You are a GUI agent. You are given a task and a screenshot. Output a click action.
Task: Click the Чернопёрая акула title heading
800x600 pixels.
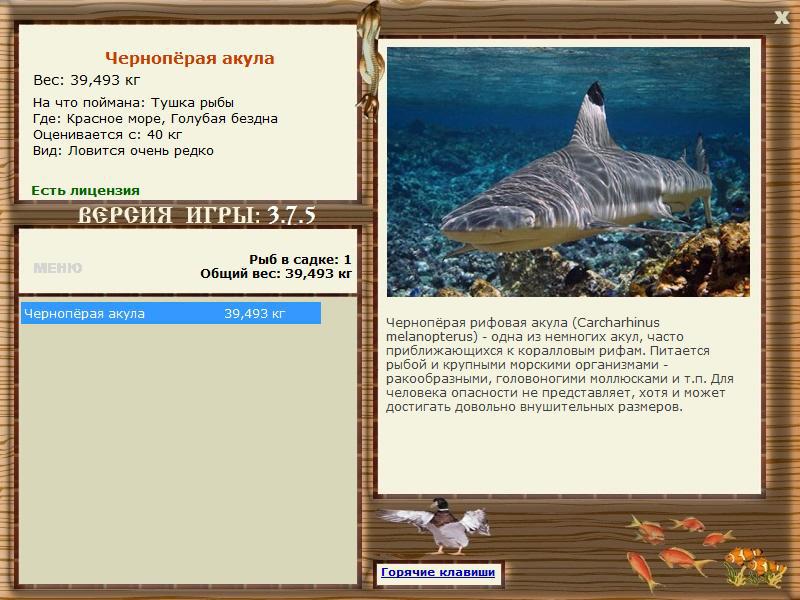[190, 58]
